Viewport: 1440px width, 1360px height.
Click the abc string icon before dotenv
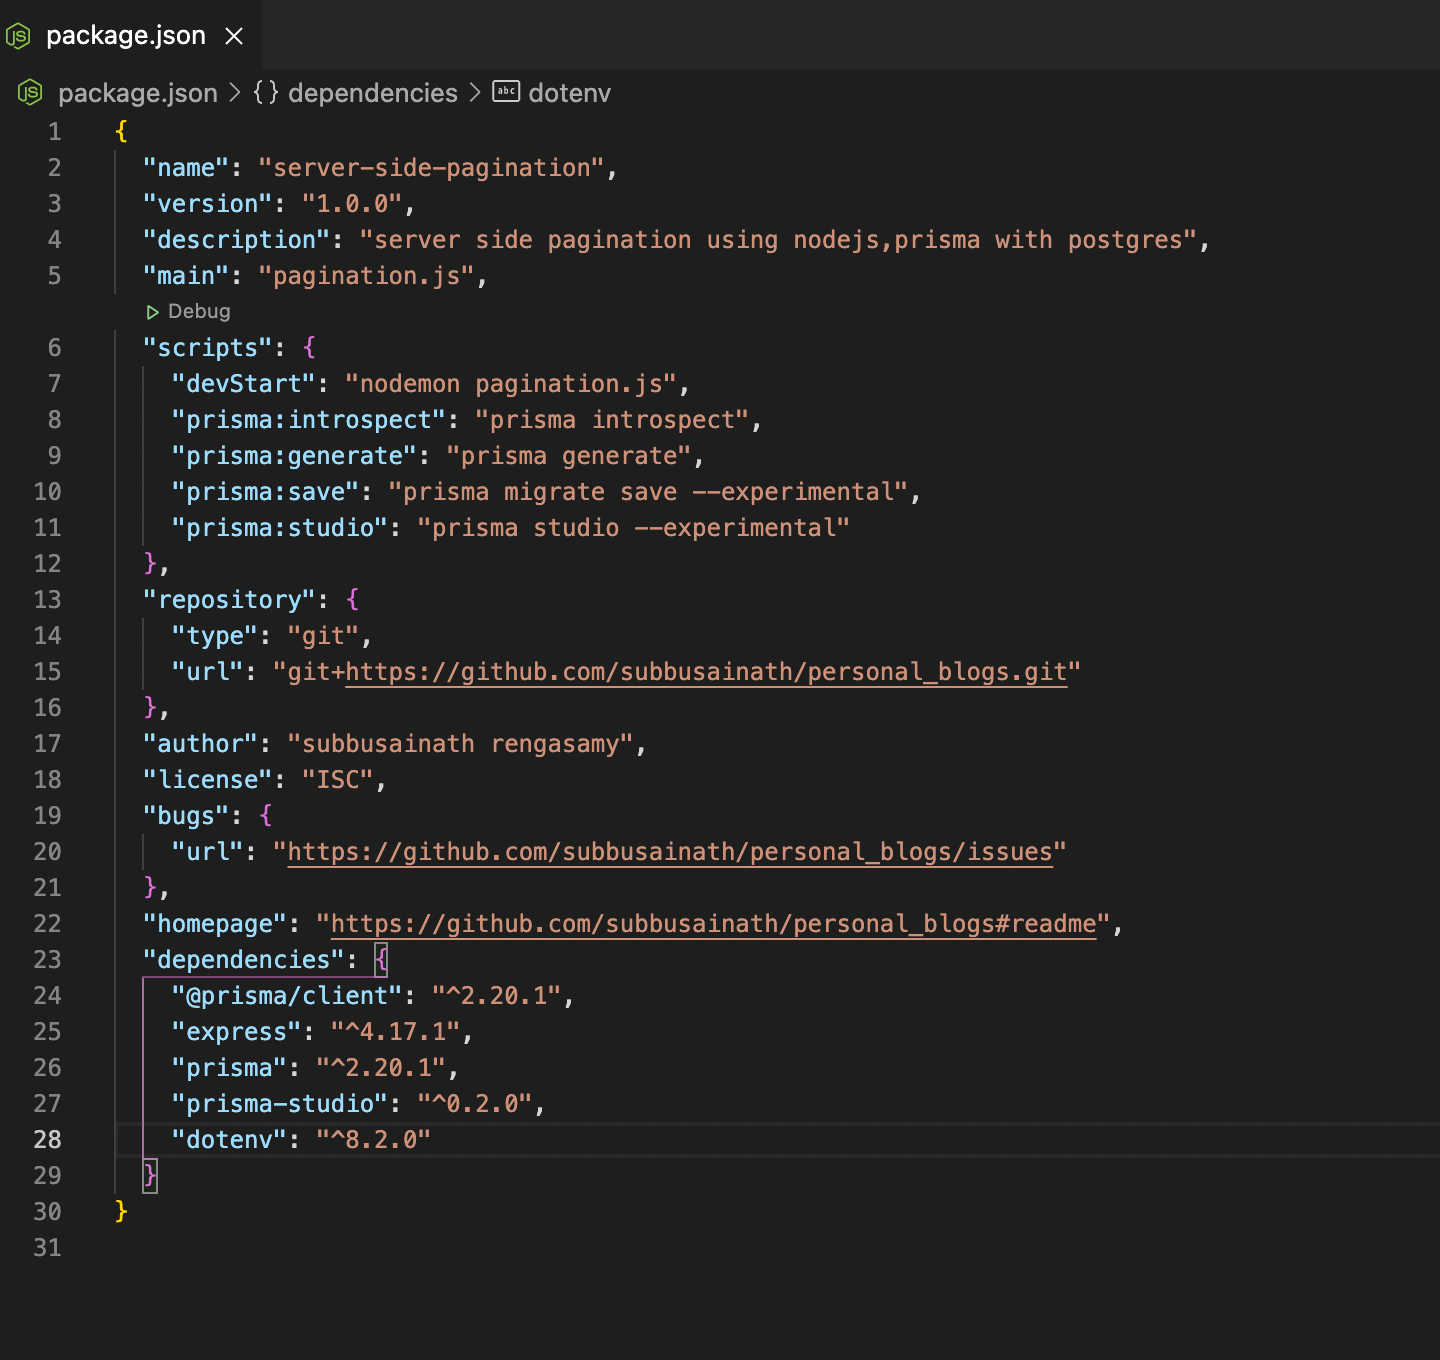pyautogui.click(x=506, y=92)
